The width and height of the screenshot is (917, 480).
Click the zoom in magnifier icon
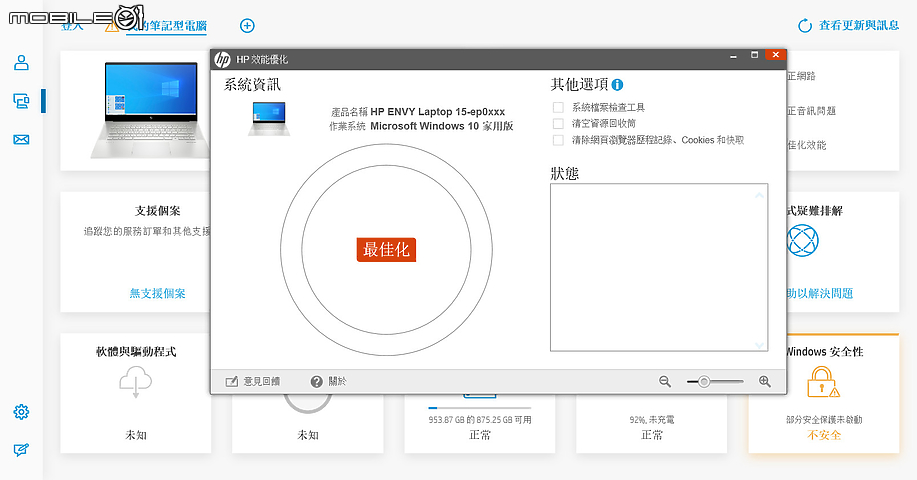[x=764, y=382]
